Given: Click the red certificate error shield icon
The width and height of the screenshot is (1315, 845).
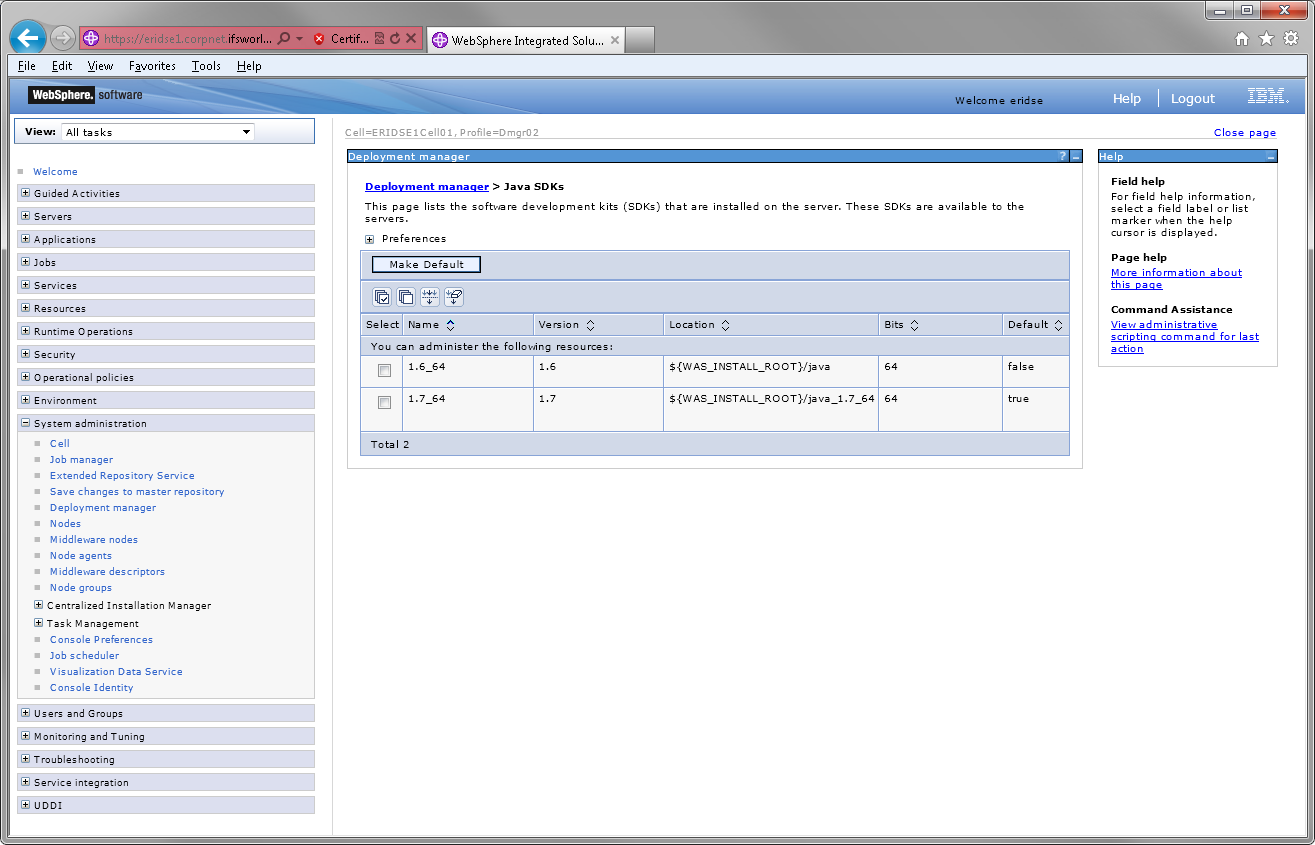Looking at the screenshot, I should click(319, 39).
